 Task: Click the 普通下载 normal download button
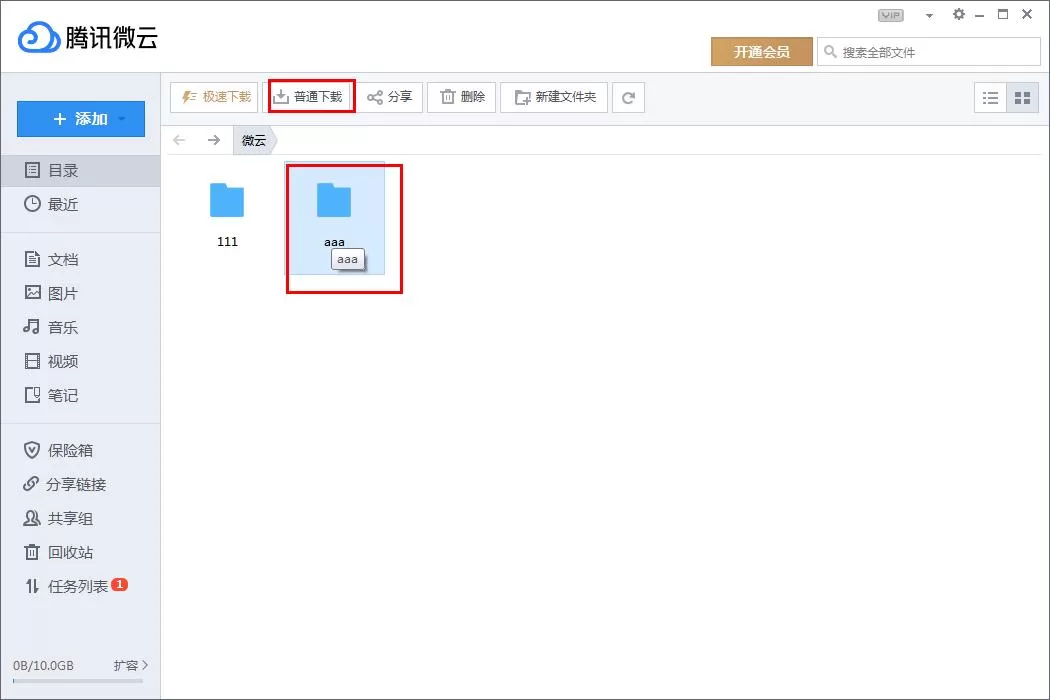(310, 97)
